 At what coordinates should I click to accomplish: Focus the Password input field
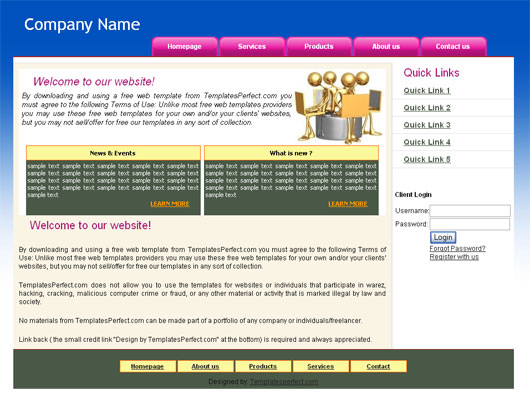pyautogui.click(x=469, y=224)
